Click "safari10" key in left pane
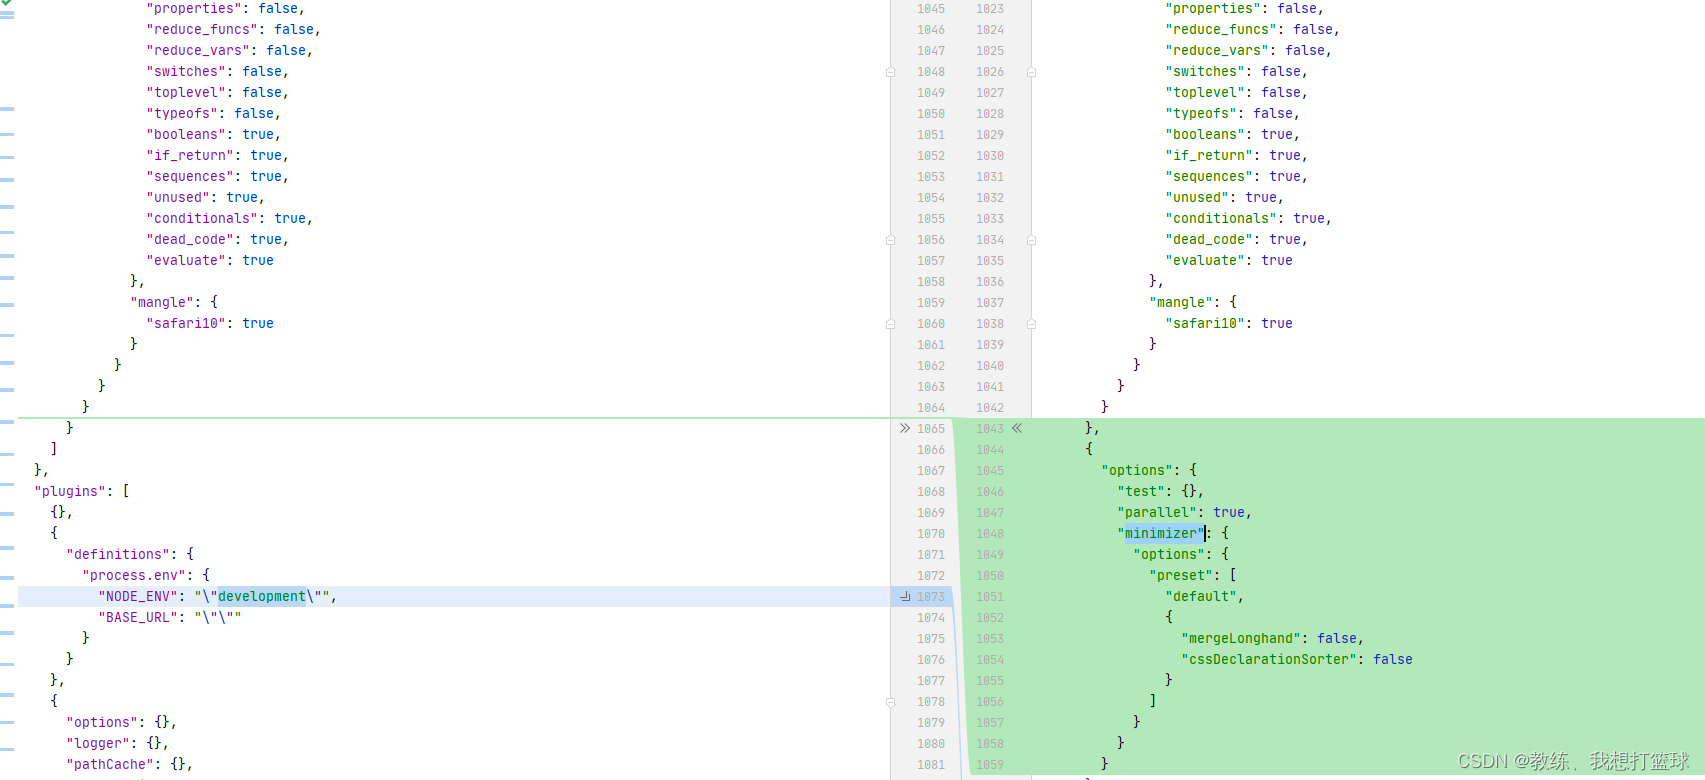 186,323
